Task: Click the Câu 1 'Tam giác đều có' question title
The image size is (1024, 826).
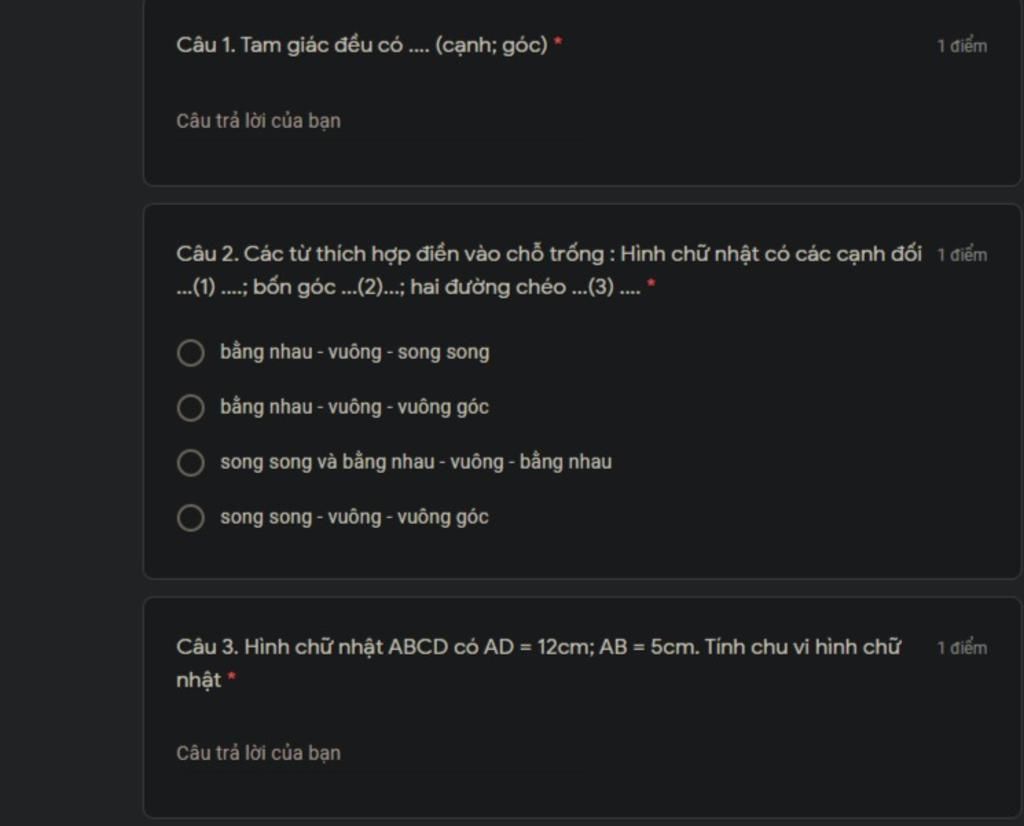Action: tap(362, 45)
